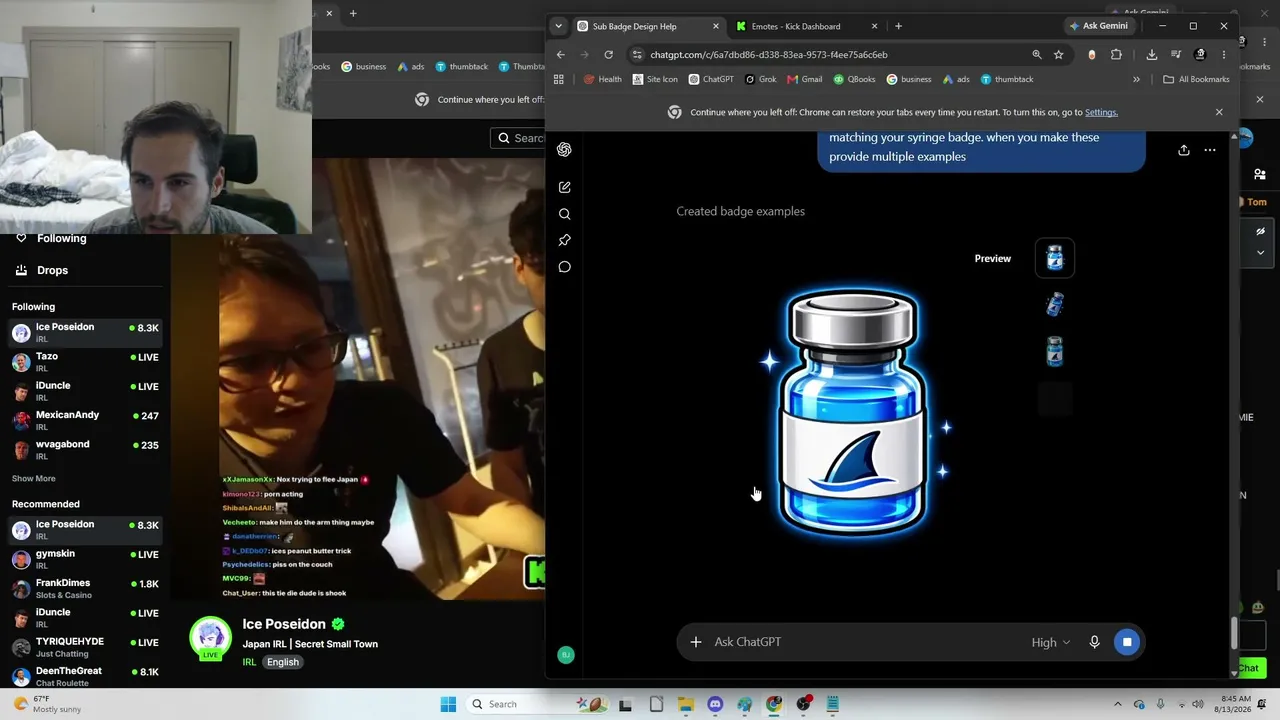Follow the Settings link in restore-tabs bar
Screen dimensions: 1280x720
1101,112
